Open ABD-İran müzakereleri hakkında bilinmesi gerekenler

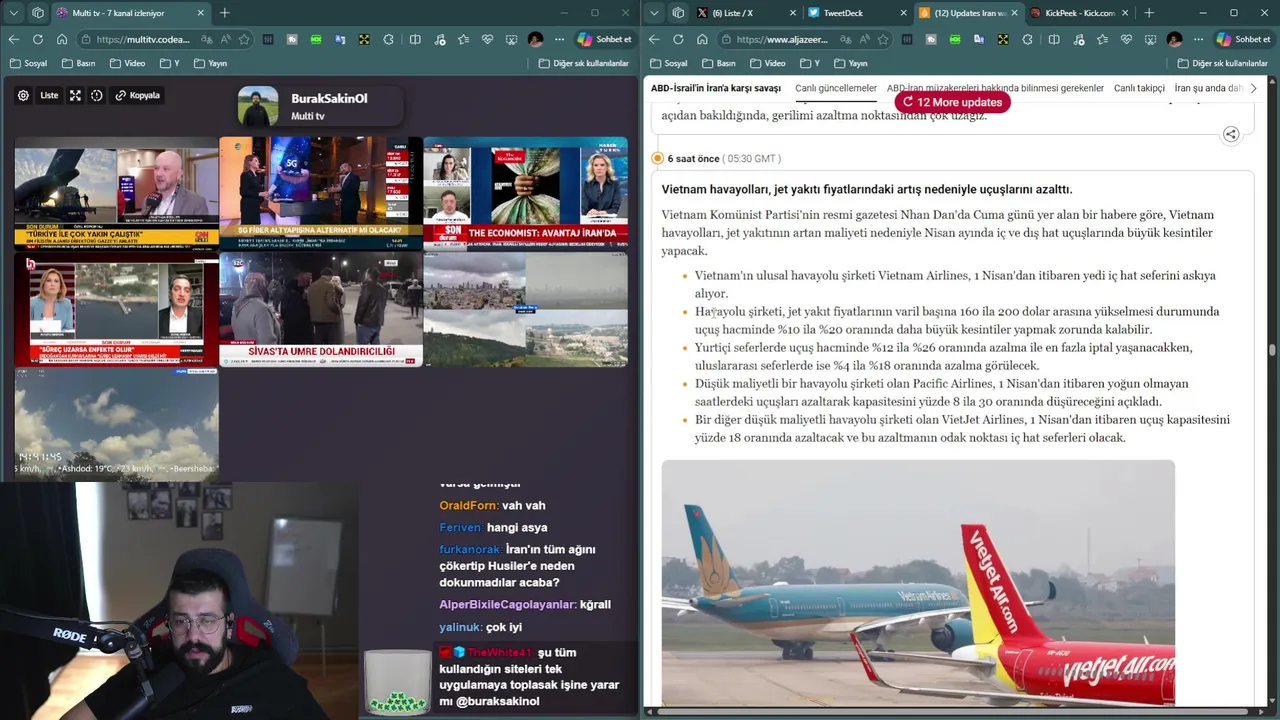pos(995,88)
